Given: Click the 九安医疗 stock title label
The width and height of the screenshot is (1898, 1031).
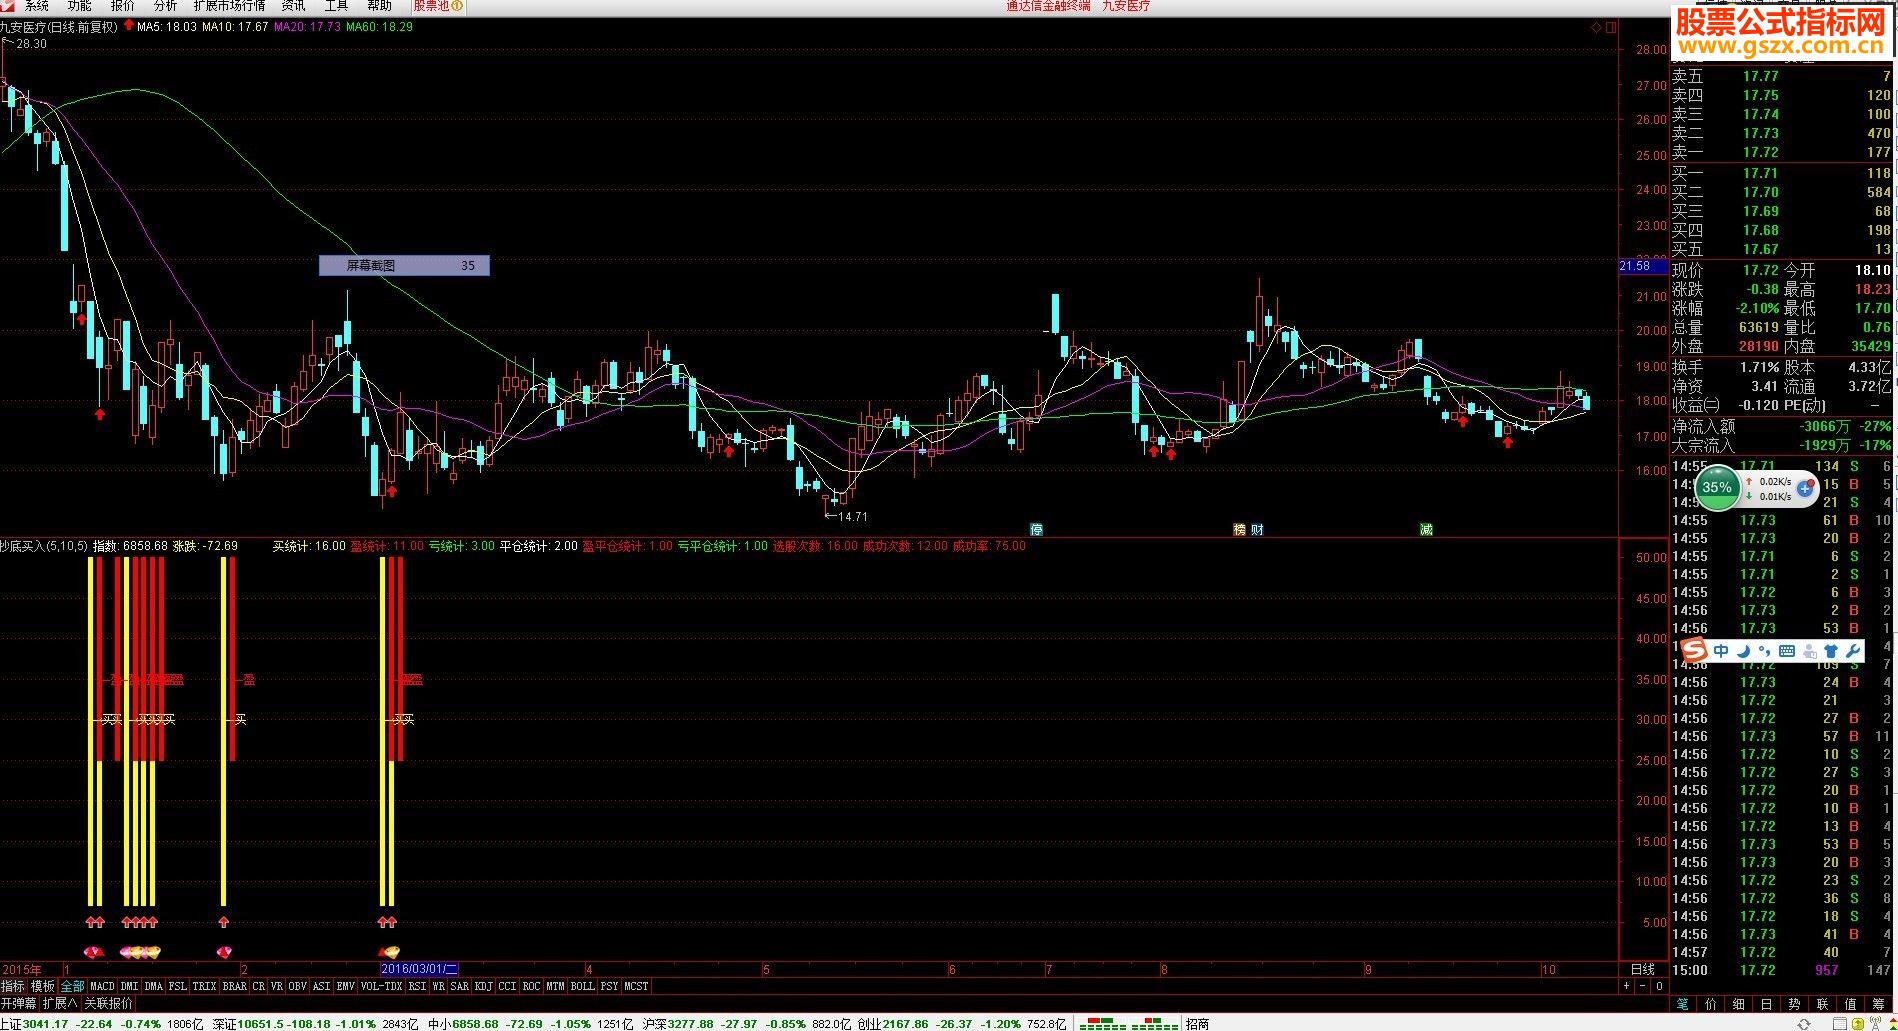Looking at the screenshot, I should [24, 27].
